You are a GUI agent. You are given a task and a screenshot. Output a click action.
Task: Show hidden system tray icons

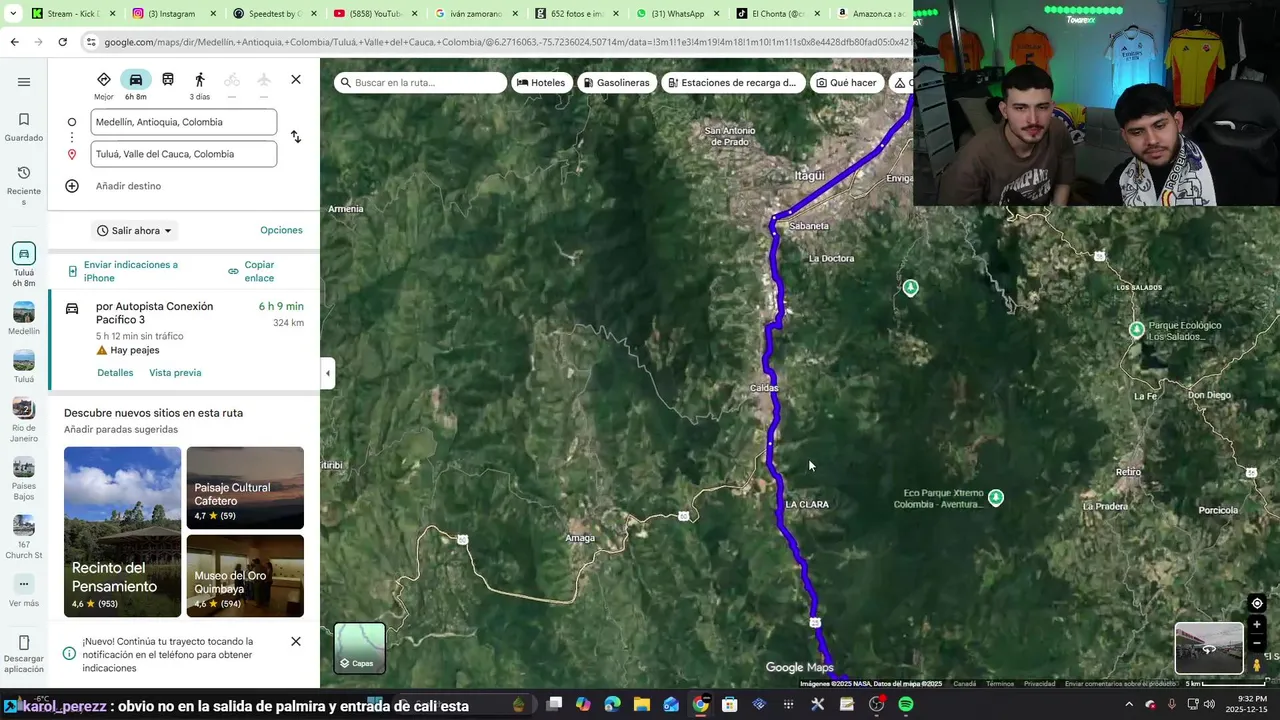[1129, 704]
